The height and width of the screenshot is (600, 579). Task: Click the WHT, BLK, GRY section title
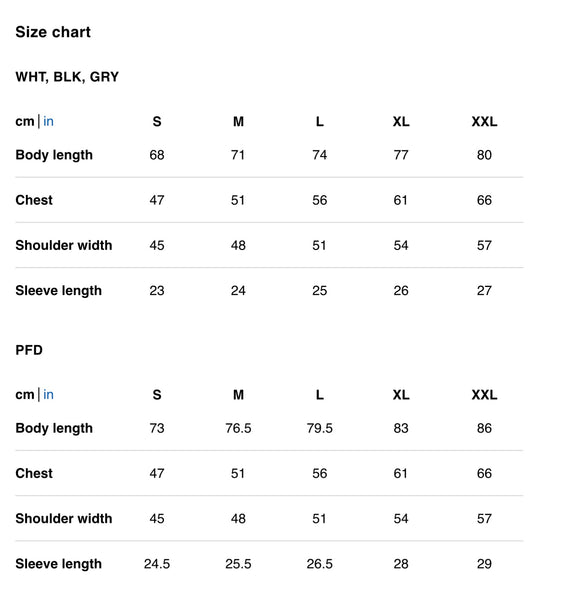[x=67, y=77]
